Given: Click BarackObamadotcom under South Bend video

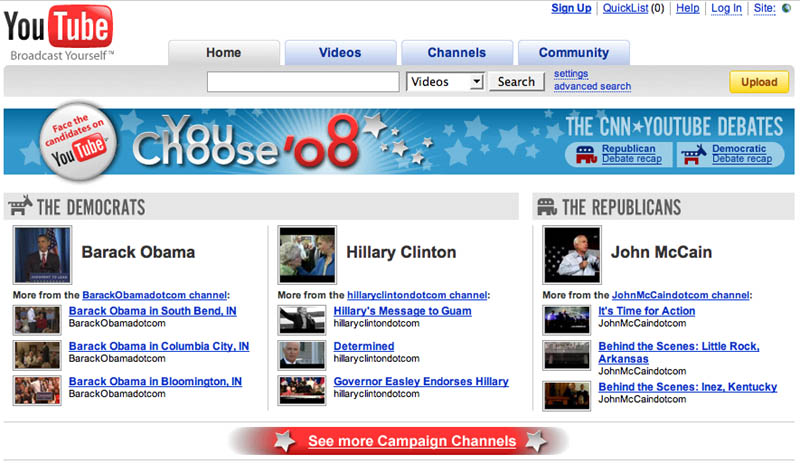Looking at the screenshot, I should point(117,323).
